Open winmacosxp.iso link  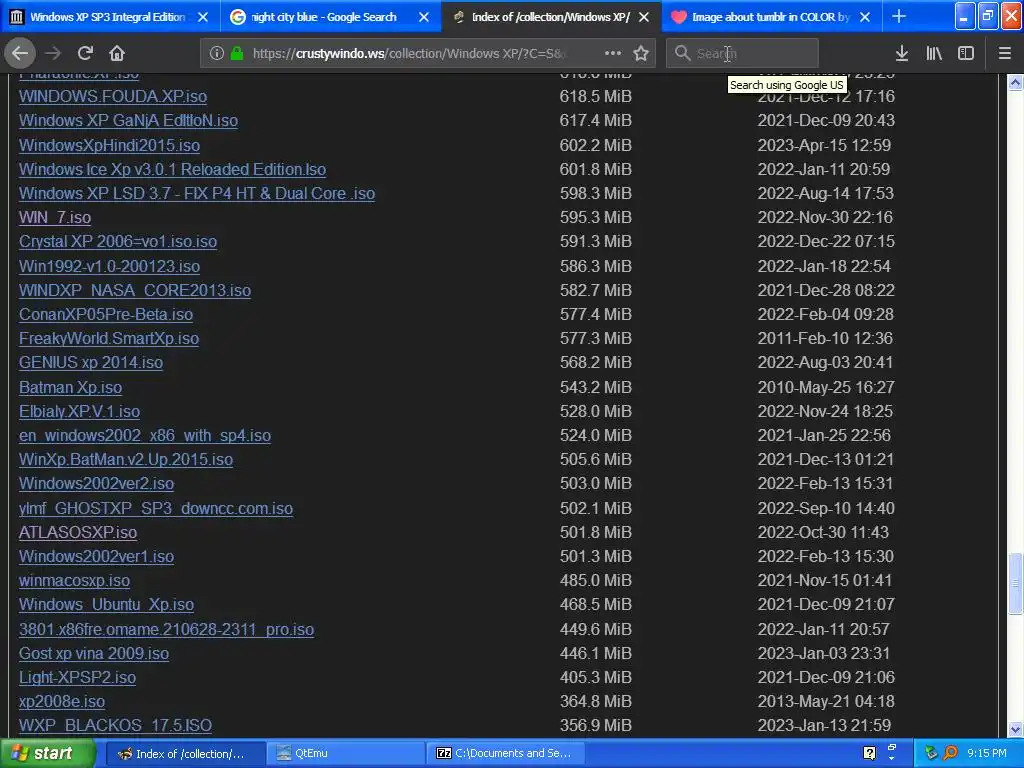point(74,581)
